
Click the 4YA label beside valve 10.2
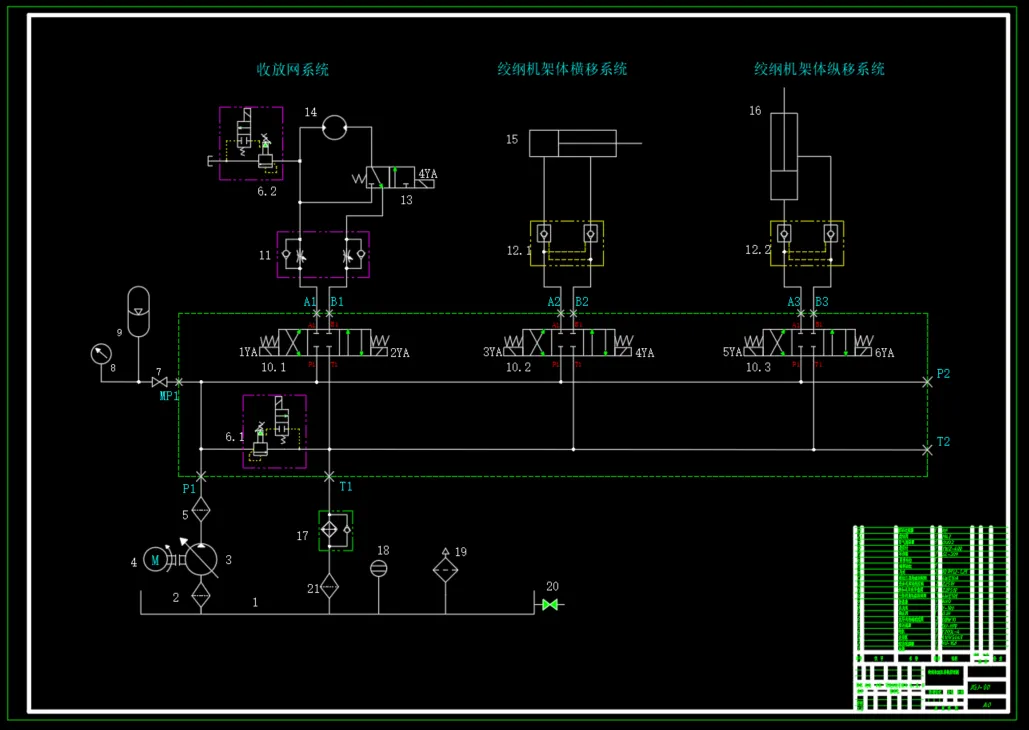[644, 353]
